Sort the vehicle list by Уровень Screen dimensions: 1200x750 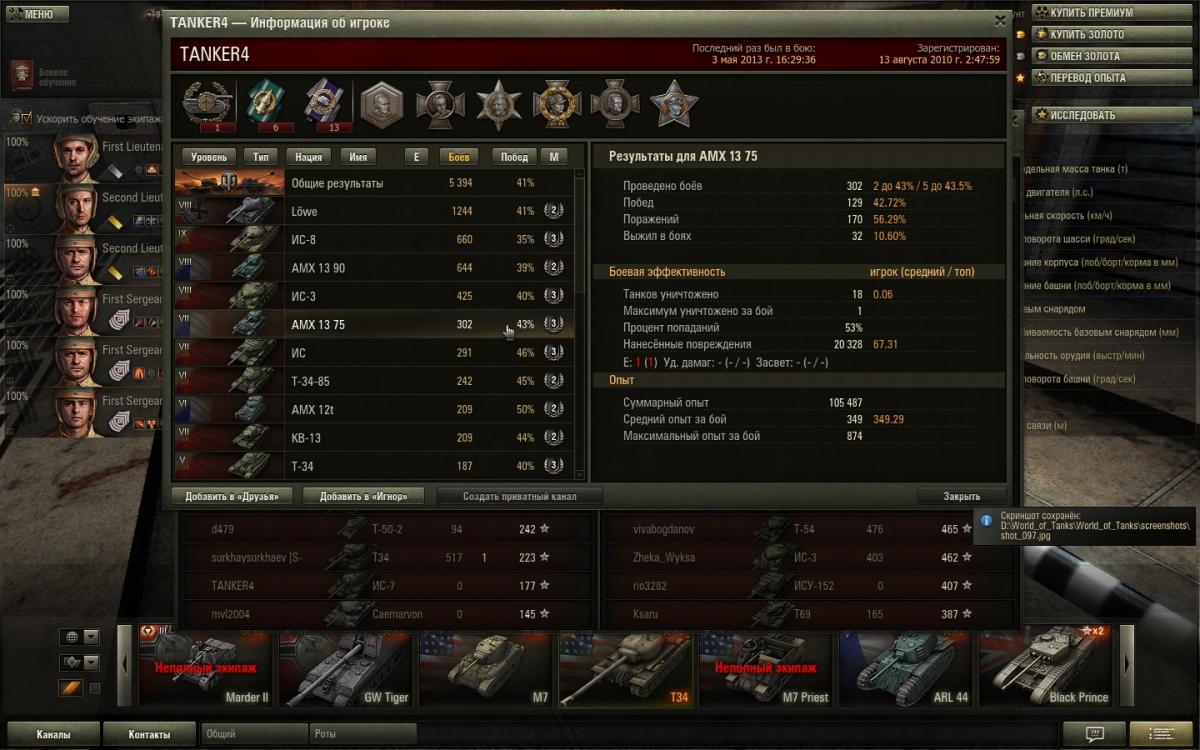pos(209,157)
